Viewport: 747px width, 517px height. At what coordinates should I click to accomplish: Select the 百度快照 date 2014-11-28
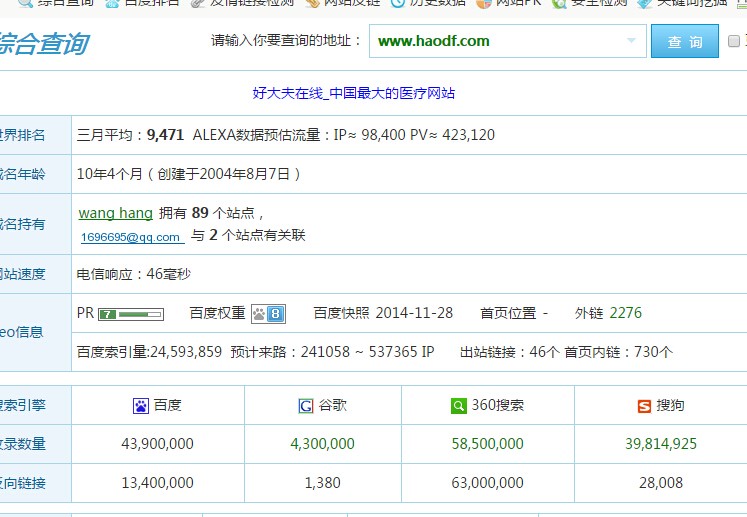pos(414,313)
